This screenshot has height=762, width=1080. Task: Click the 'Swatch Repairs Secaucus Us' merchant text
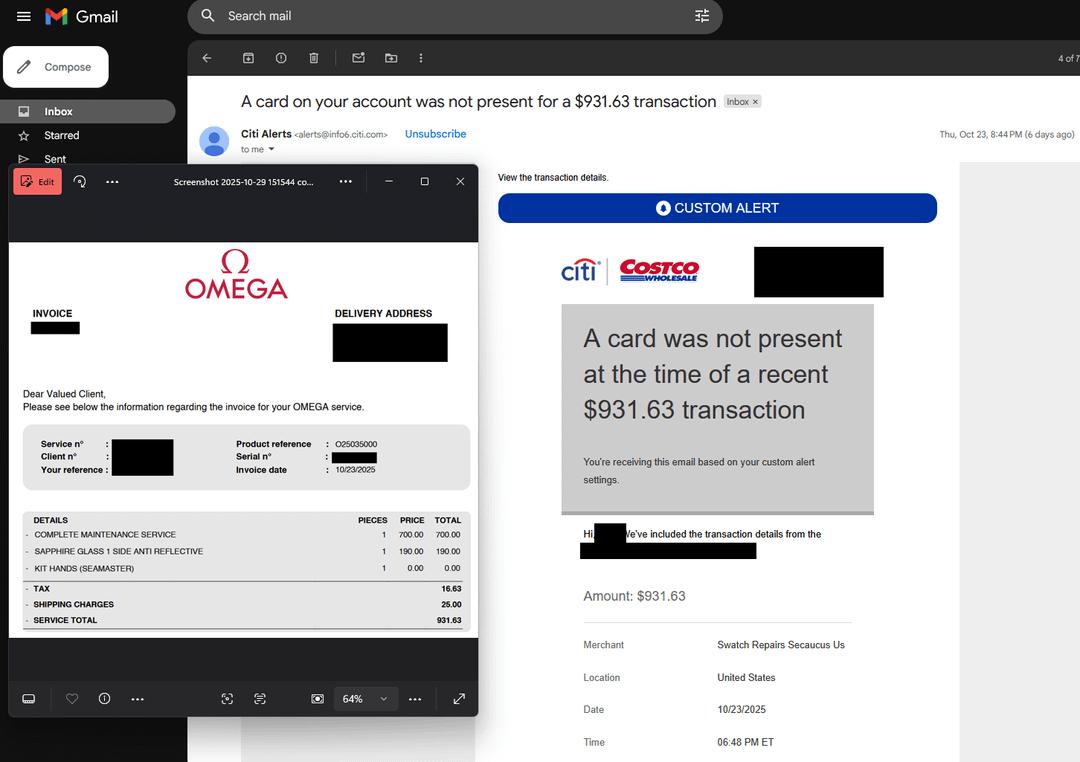click(x=780, y=645)
